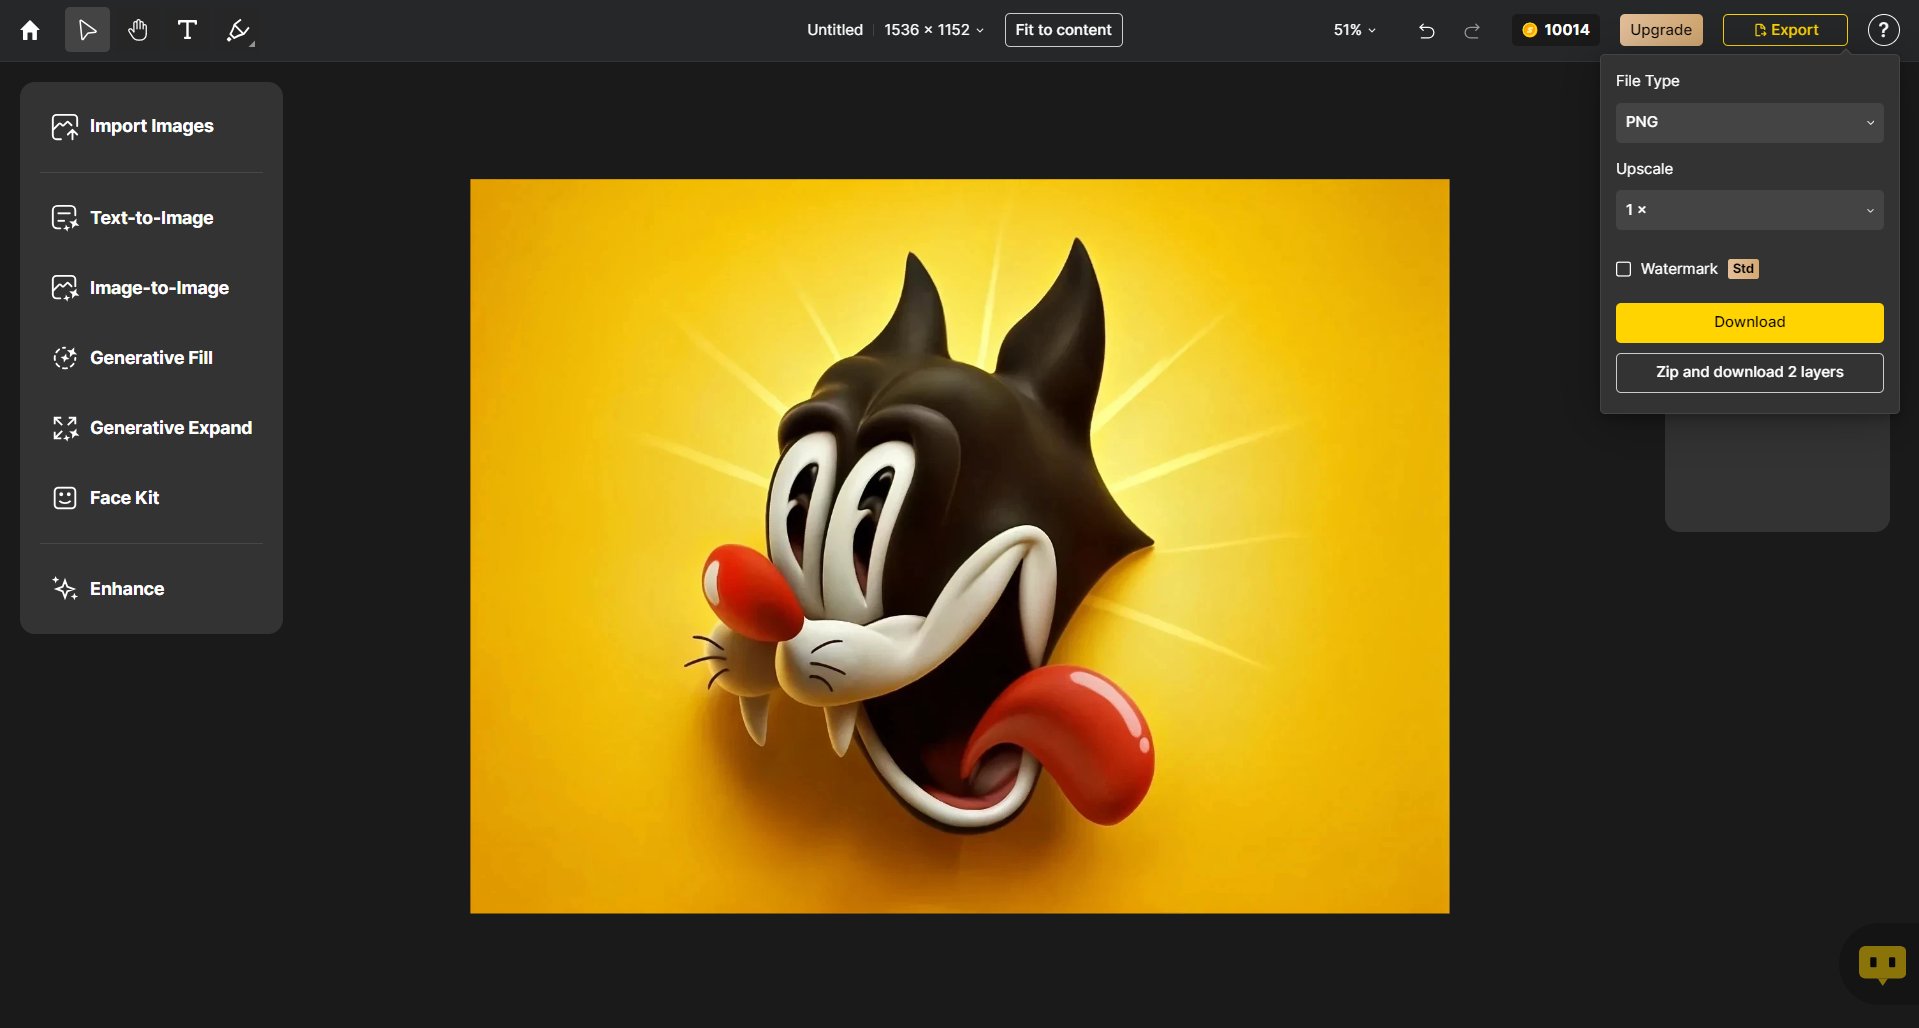Click Fit to content button
Image resolution: width=1919 pixels, height=1028 pixels.
[x=1063, y=30]
